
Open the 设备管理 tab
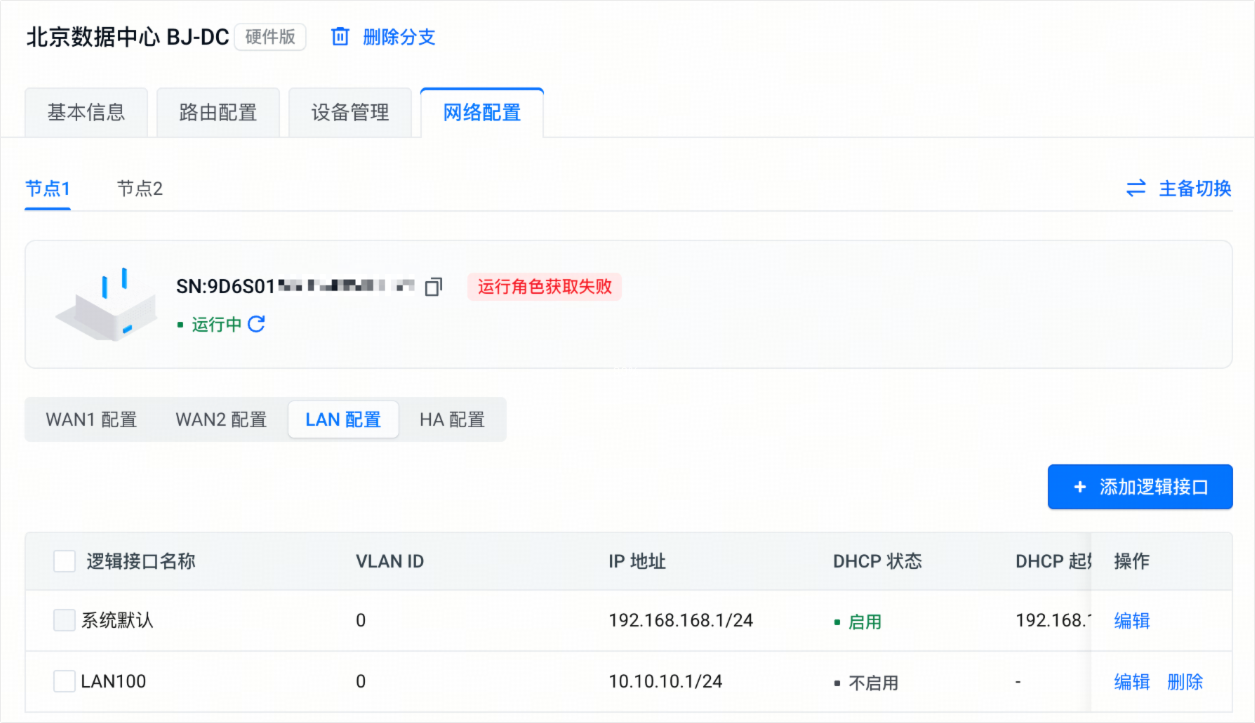350,113
